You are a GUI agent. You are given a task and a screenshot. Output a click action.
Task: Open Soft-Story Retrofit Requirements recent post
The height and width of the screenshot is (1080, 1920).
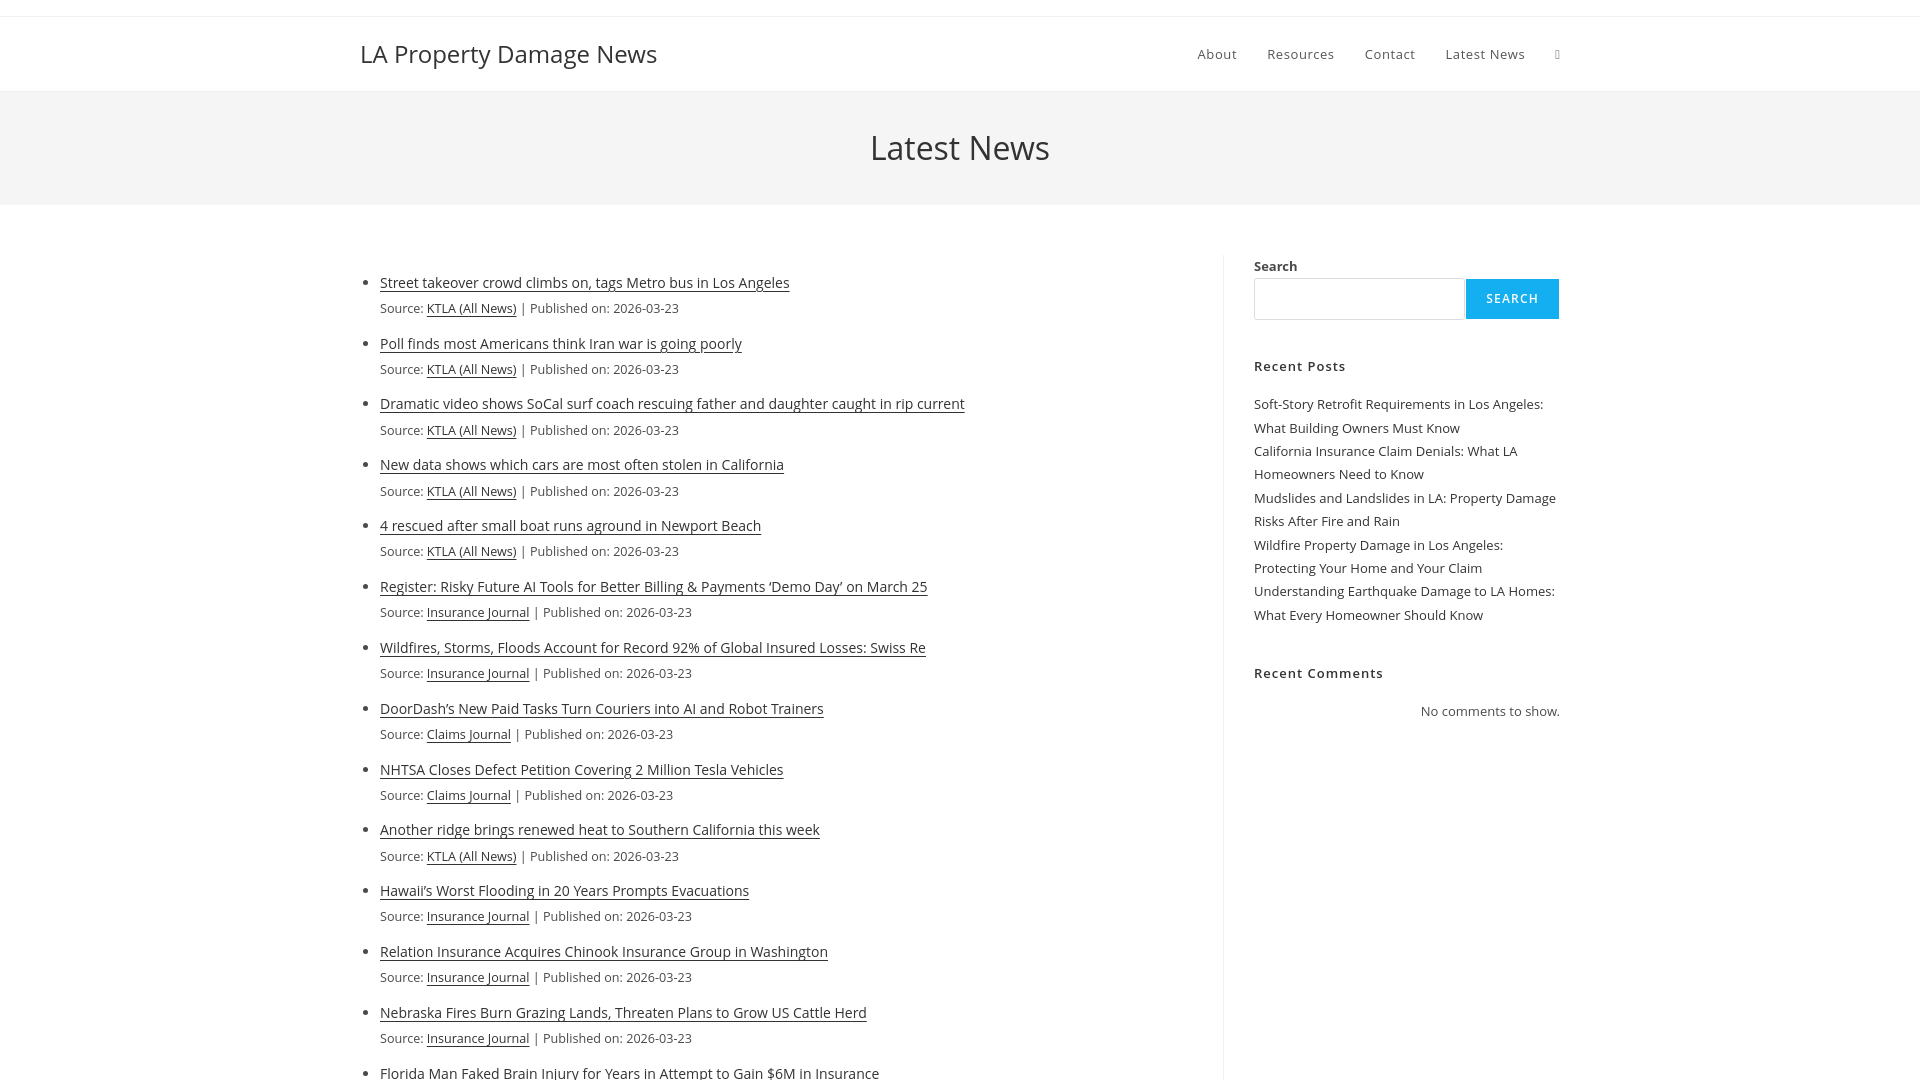pos(1398,416)
